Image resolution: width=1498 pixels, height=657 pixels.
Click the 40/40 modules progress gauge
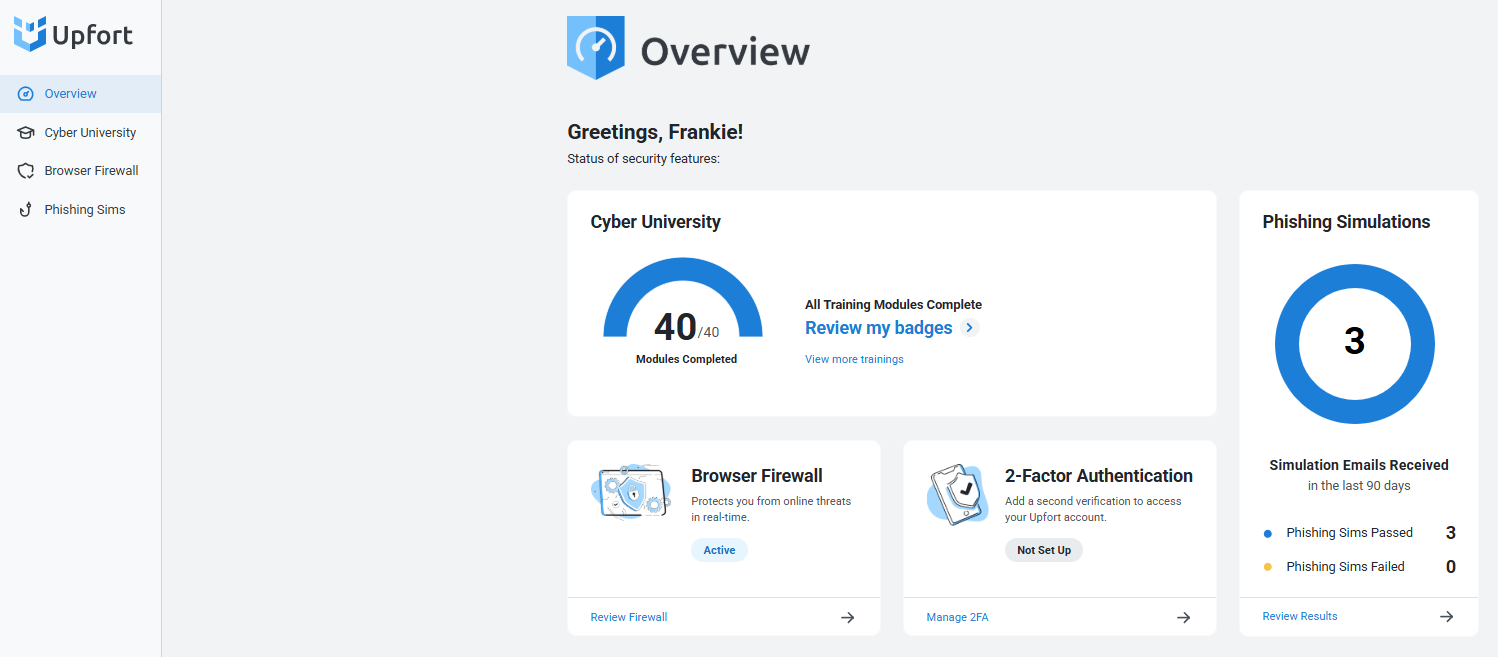point(683,299)
